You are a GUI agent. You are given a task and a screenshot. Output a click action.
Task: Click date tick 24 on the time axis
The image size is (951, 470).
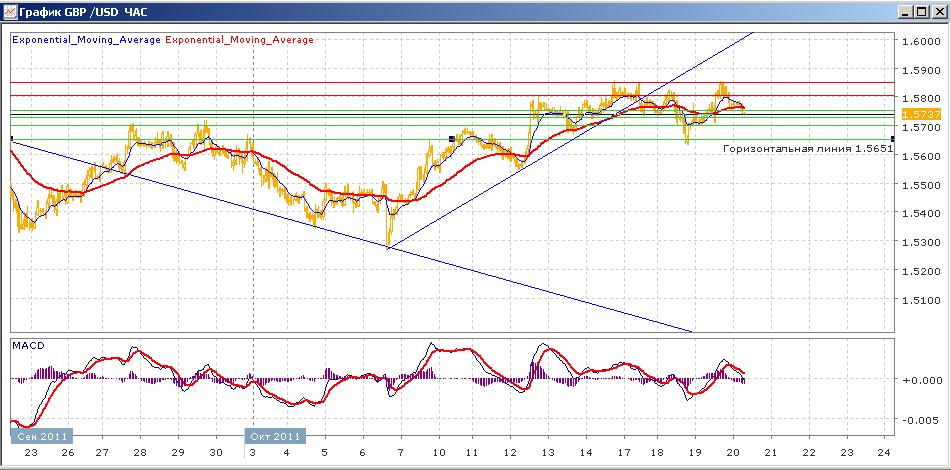coord(884,452)
